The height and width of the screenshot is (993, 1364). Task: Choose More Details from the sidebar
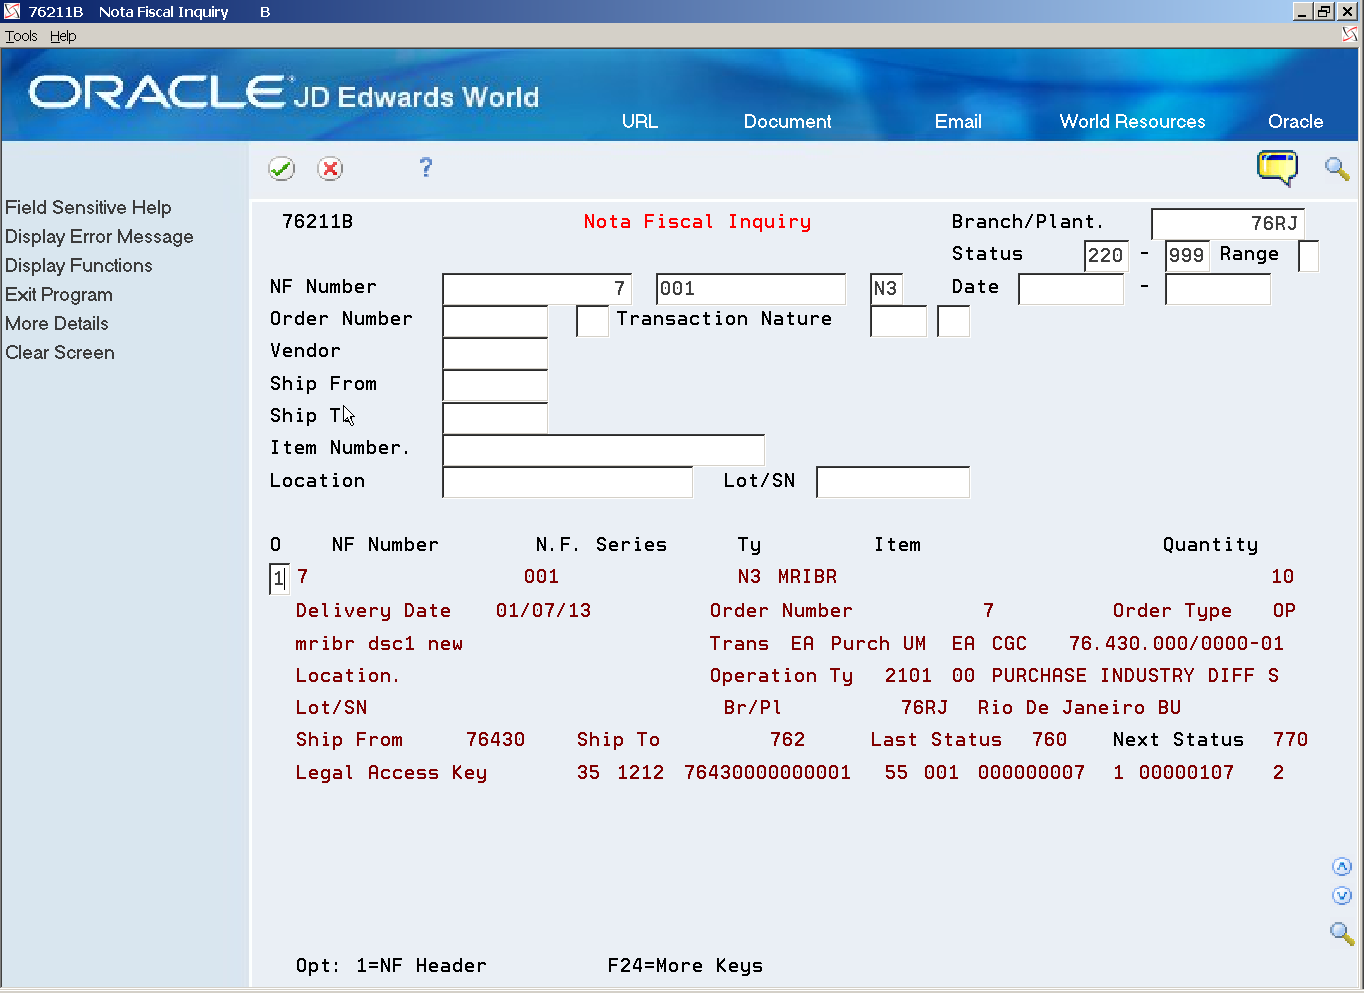coord(57,323)
